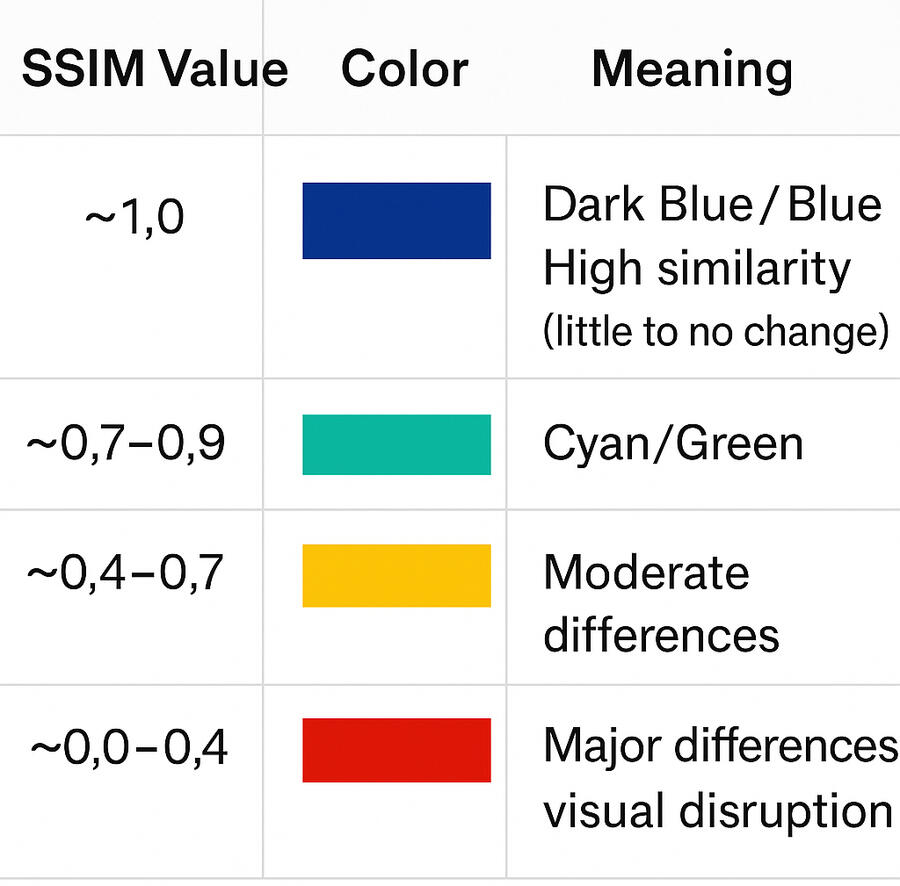Select the ~1,0 SSIM value cell
The width and height of the screenshot is (900, 886).
[x=135, y=218]
